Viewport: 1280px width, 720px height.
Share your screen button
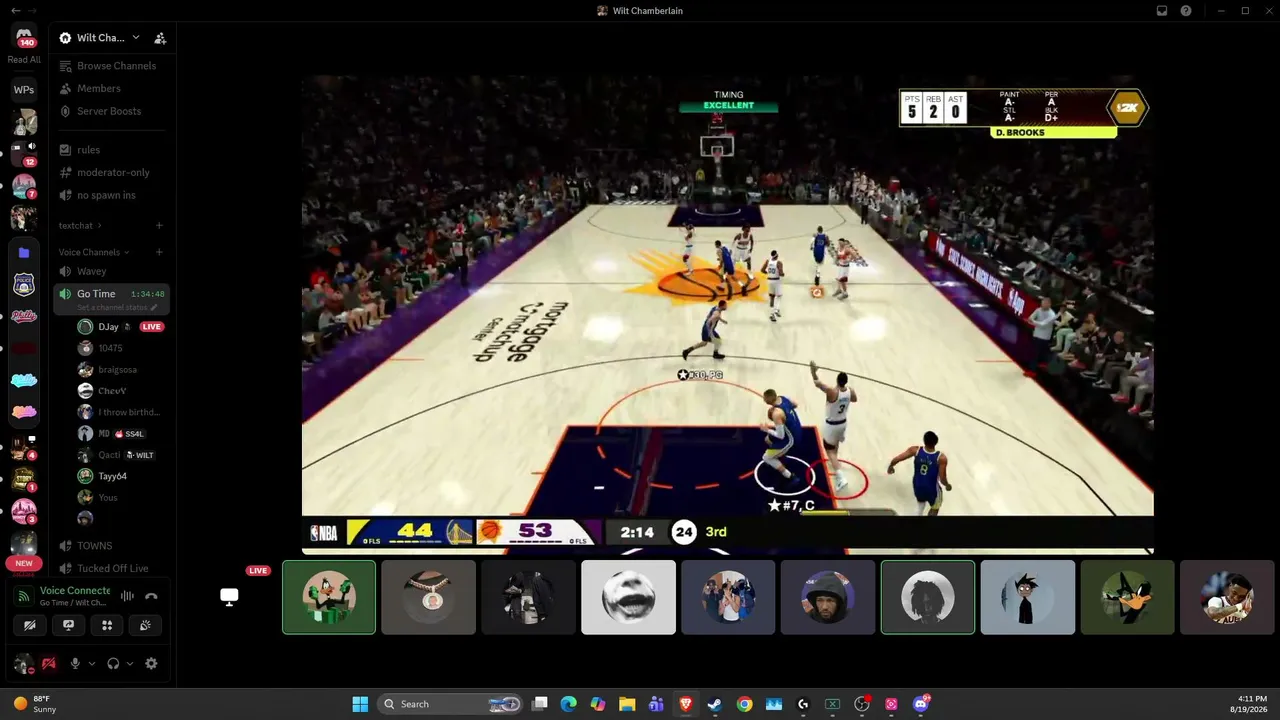[69, 625]
